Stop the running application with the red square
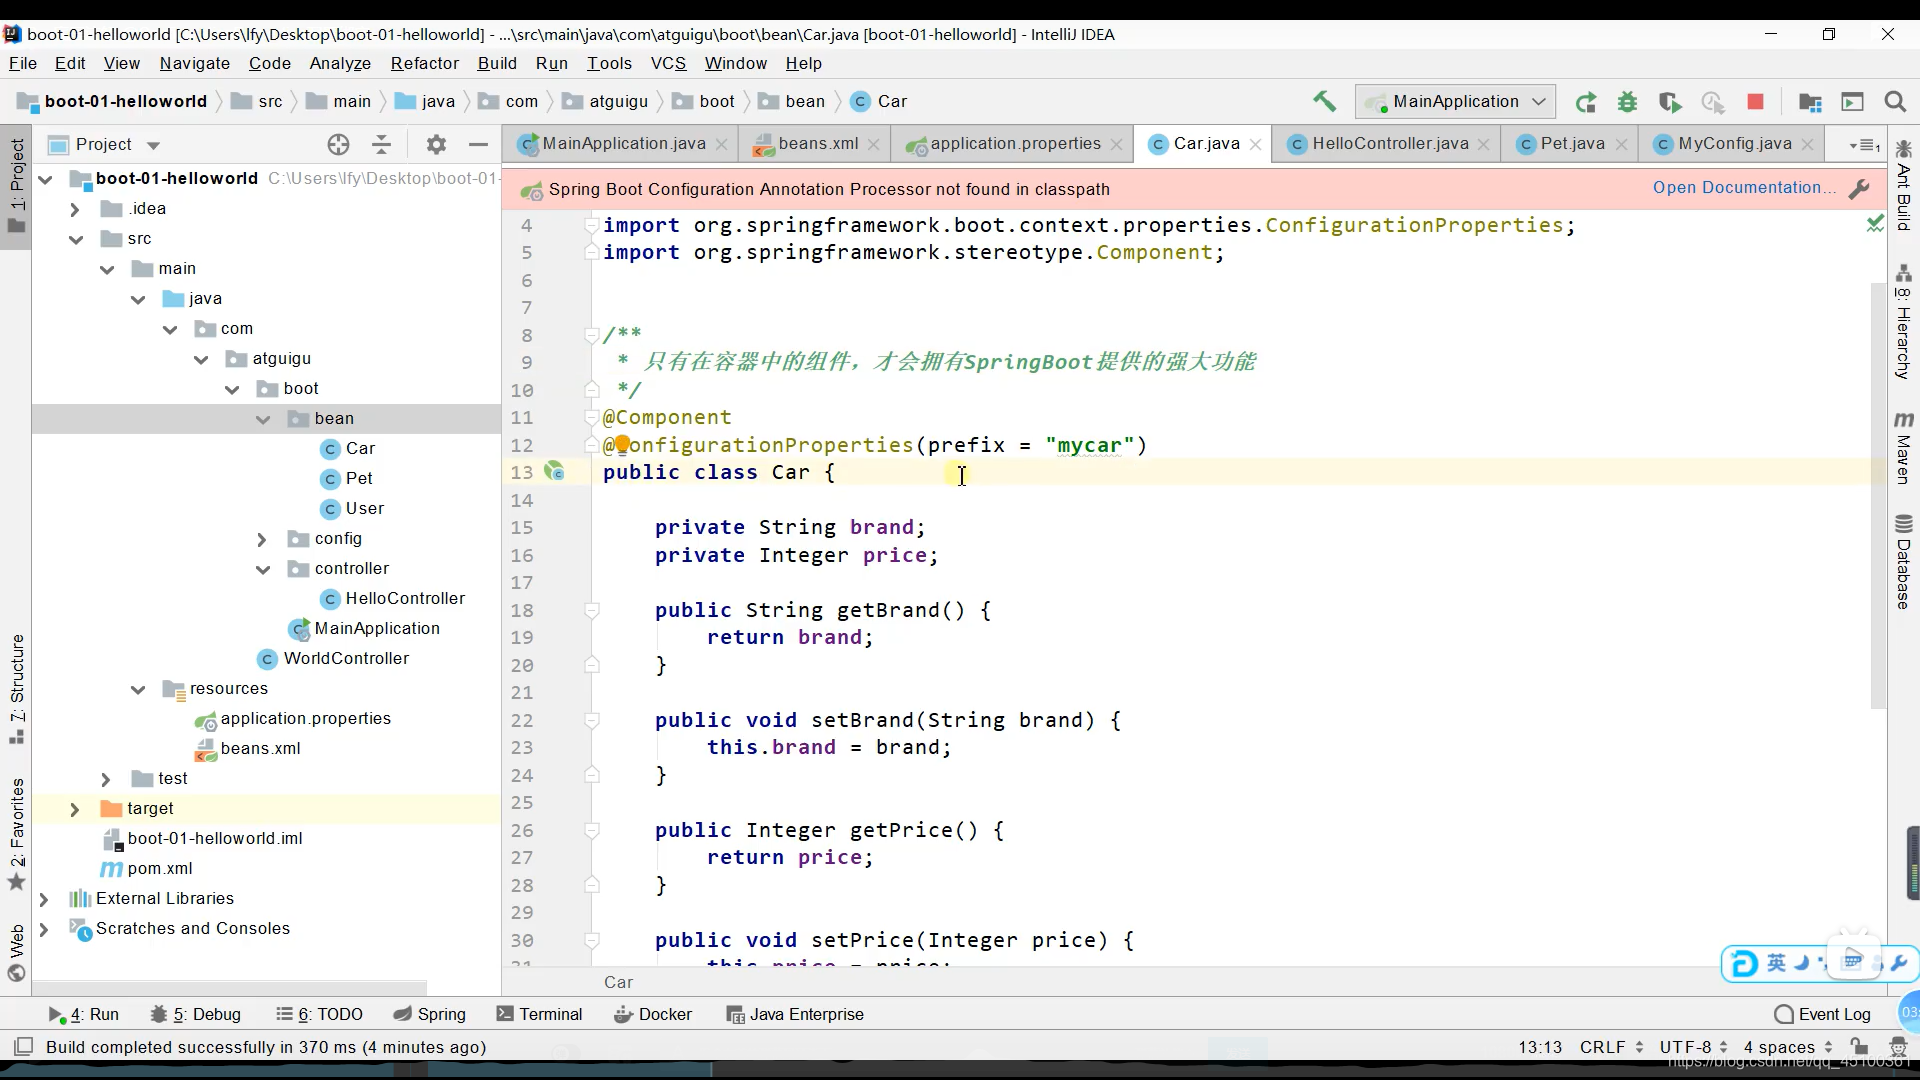 click(x=1755, y=102)
